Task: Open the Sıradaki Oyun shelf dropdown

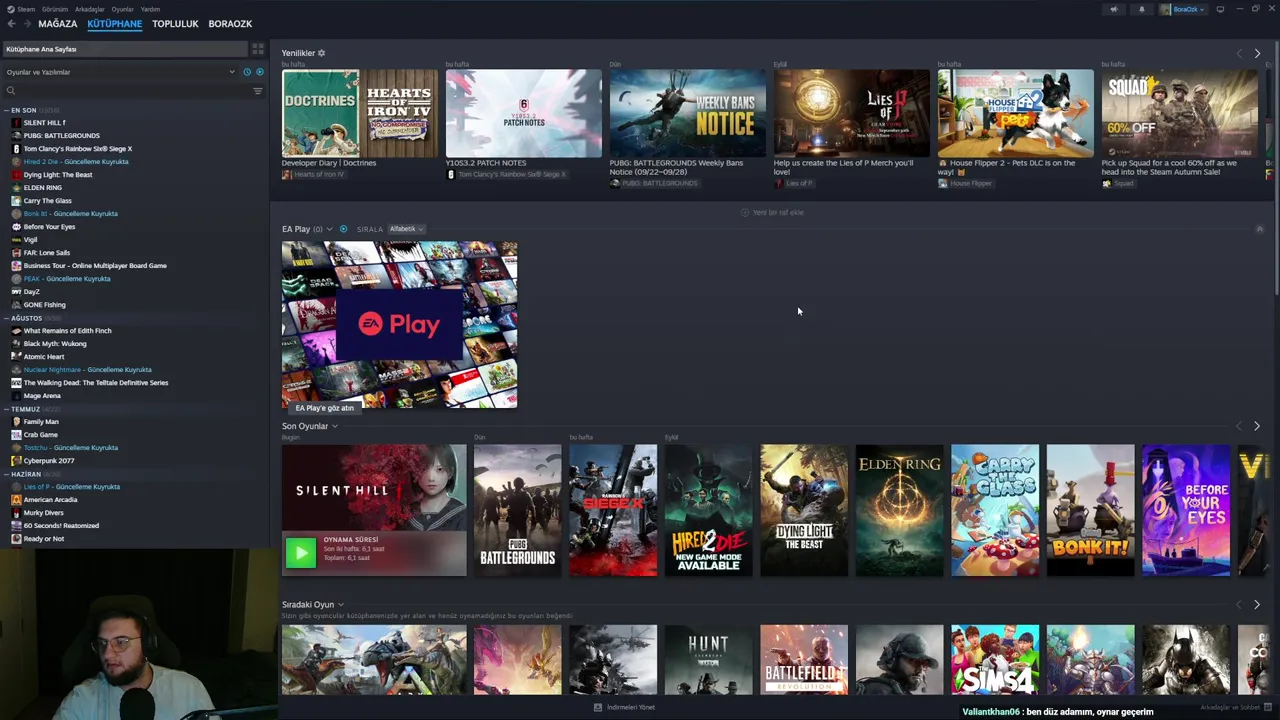Action: 341,604
